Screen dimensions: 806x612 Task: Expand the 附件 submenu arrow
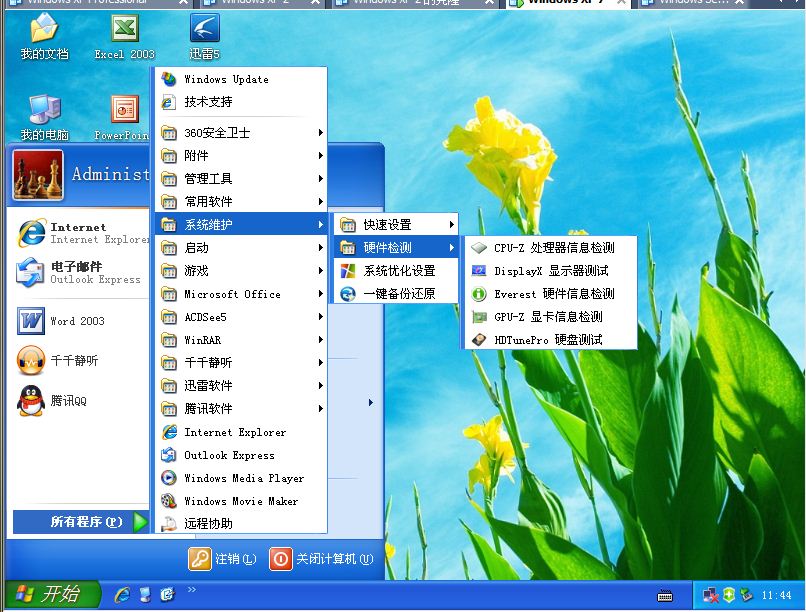pos(320,155)
